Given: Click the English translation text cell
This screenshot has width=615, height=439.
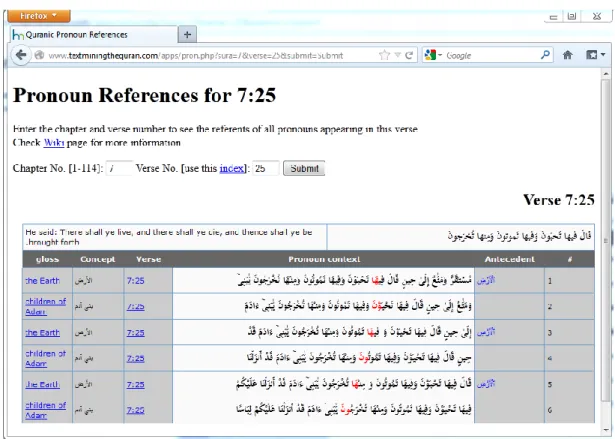Looking at the screenshot, I should tap(175, 237).
